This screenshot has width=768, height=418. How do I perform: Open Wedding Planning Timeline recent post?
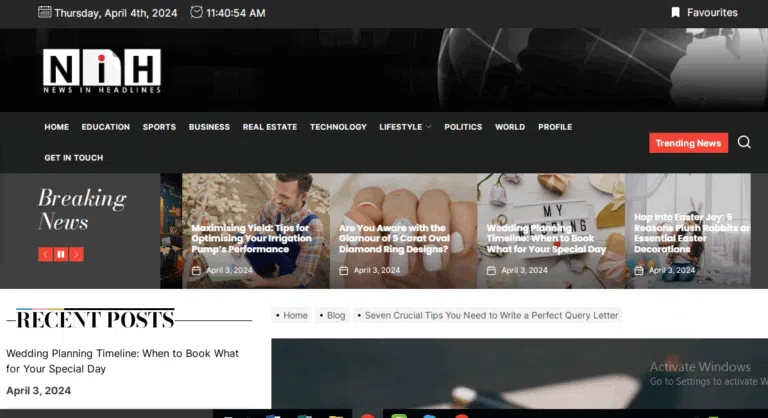pos(122,361)
